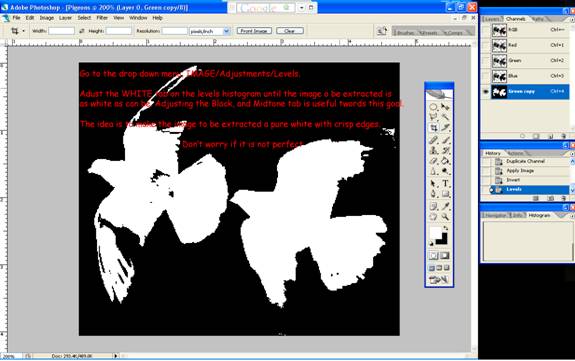This screenshot has height=361, width=575.
Task: Swap foreground and background colors
Action: 446,228
